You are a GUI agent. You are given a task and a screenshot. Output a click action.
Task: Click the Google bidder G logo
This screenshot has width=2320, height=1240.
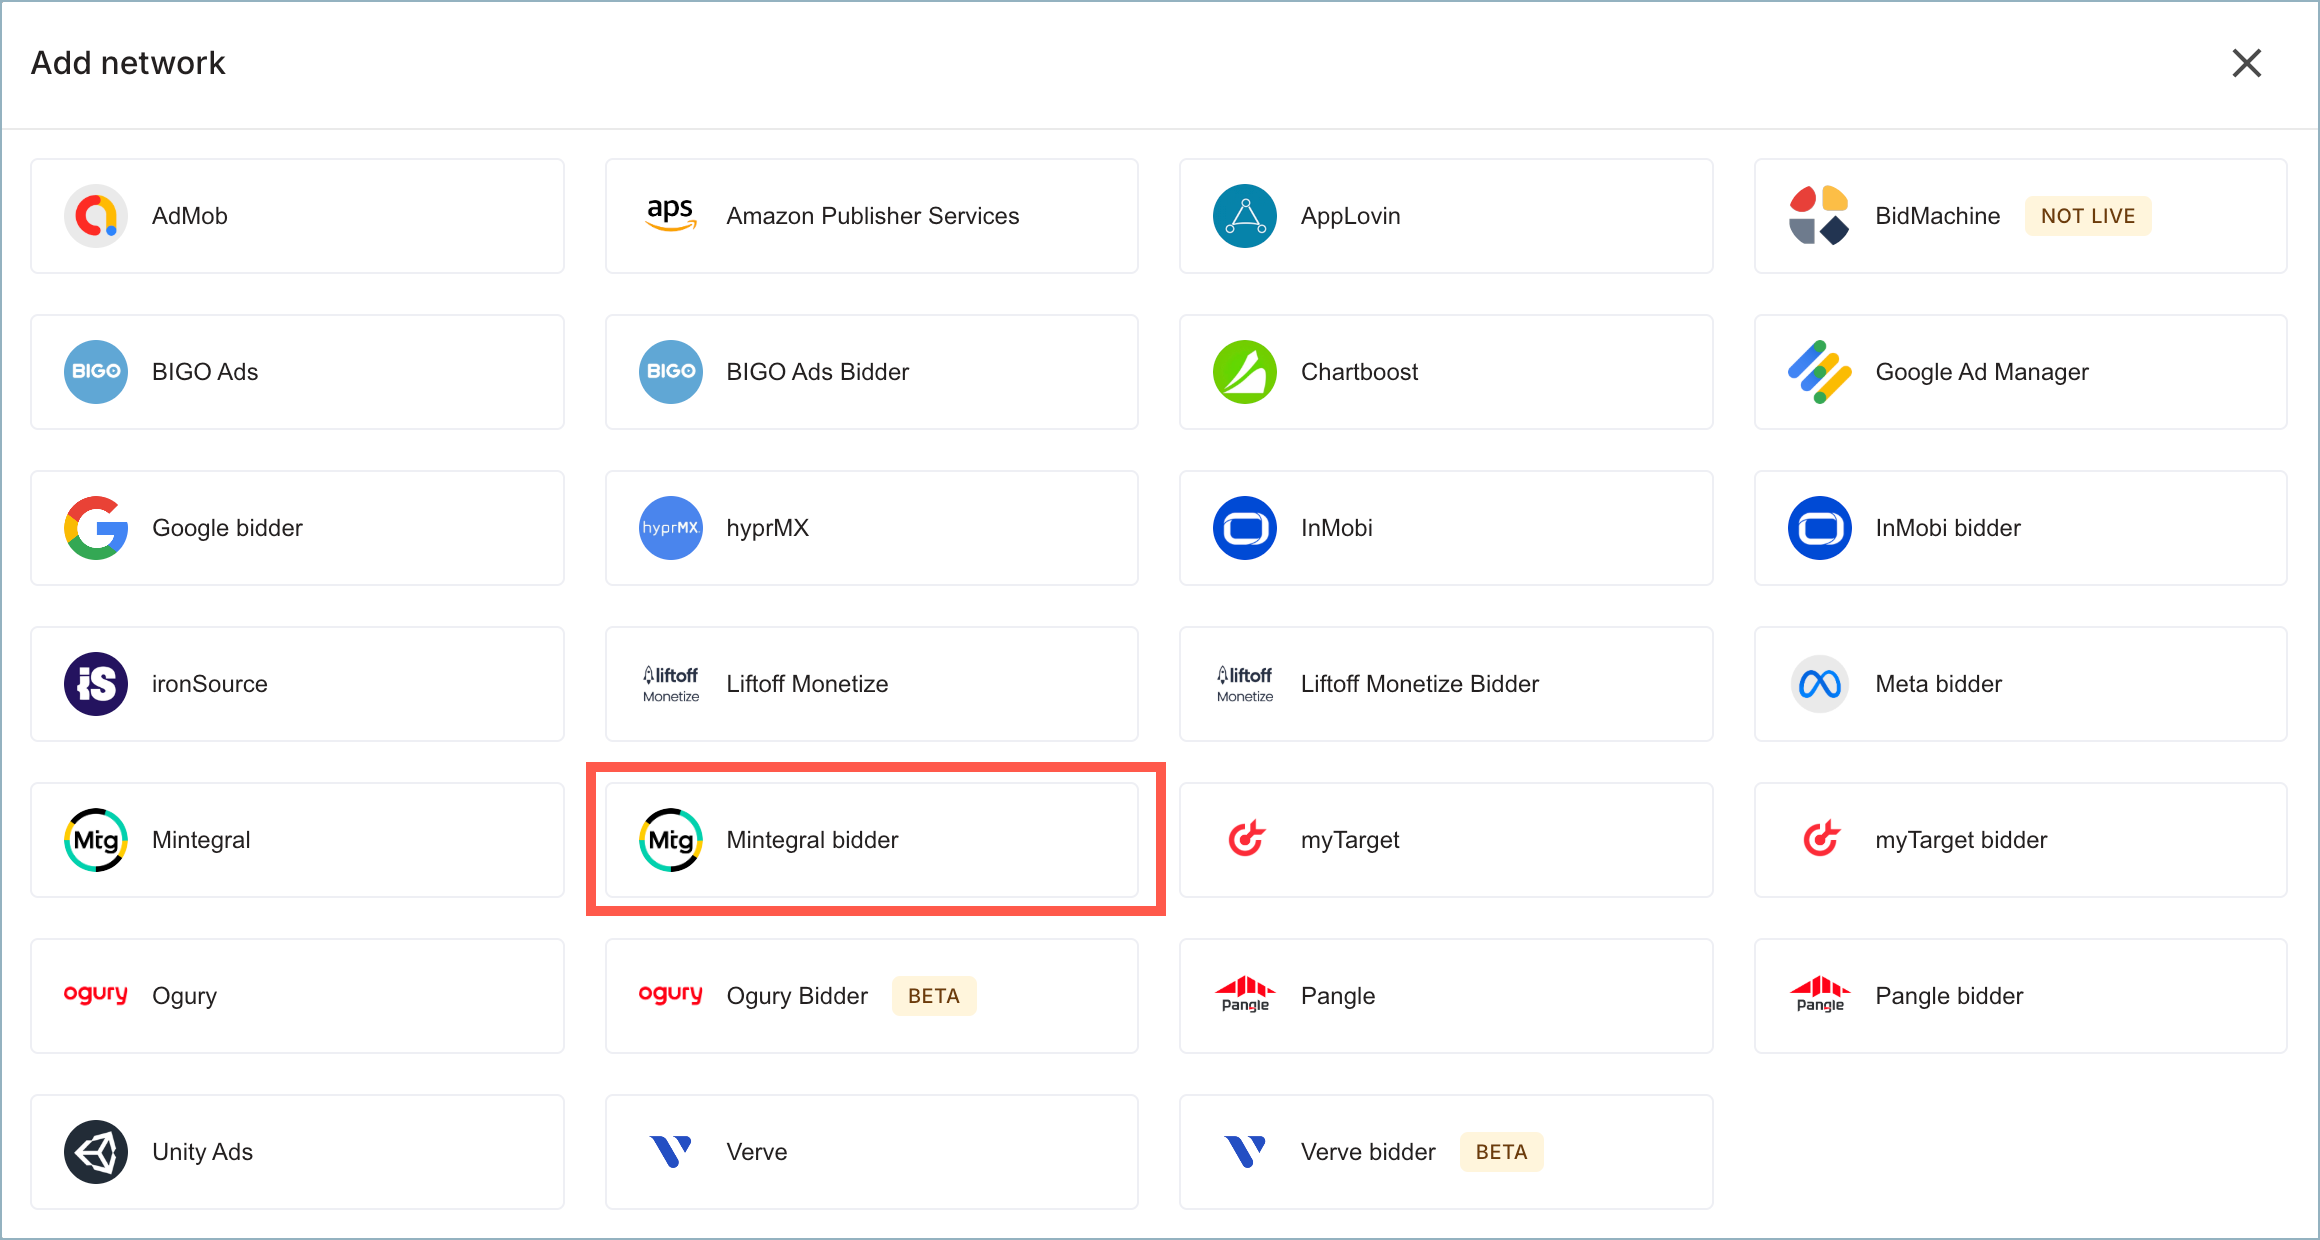96,528
